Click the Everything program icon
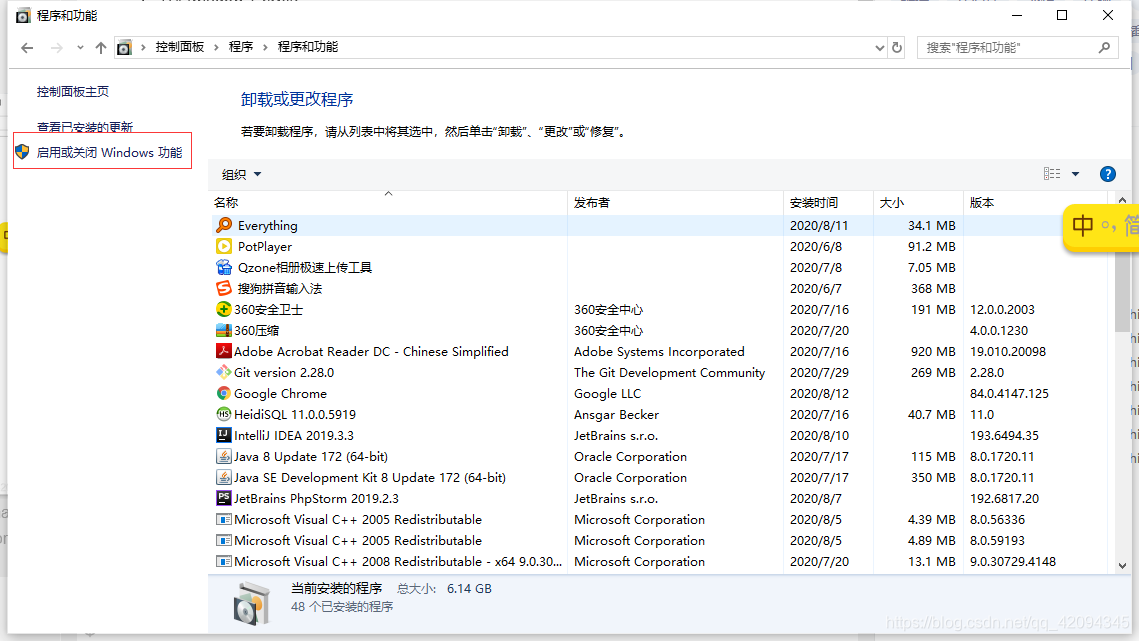 224,225
